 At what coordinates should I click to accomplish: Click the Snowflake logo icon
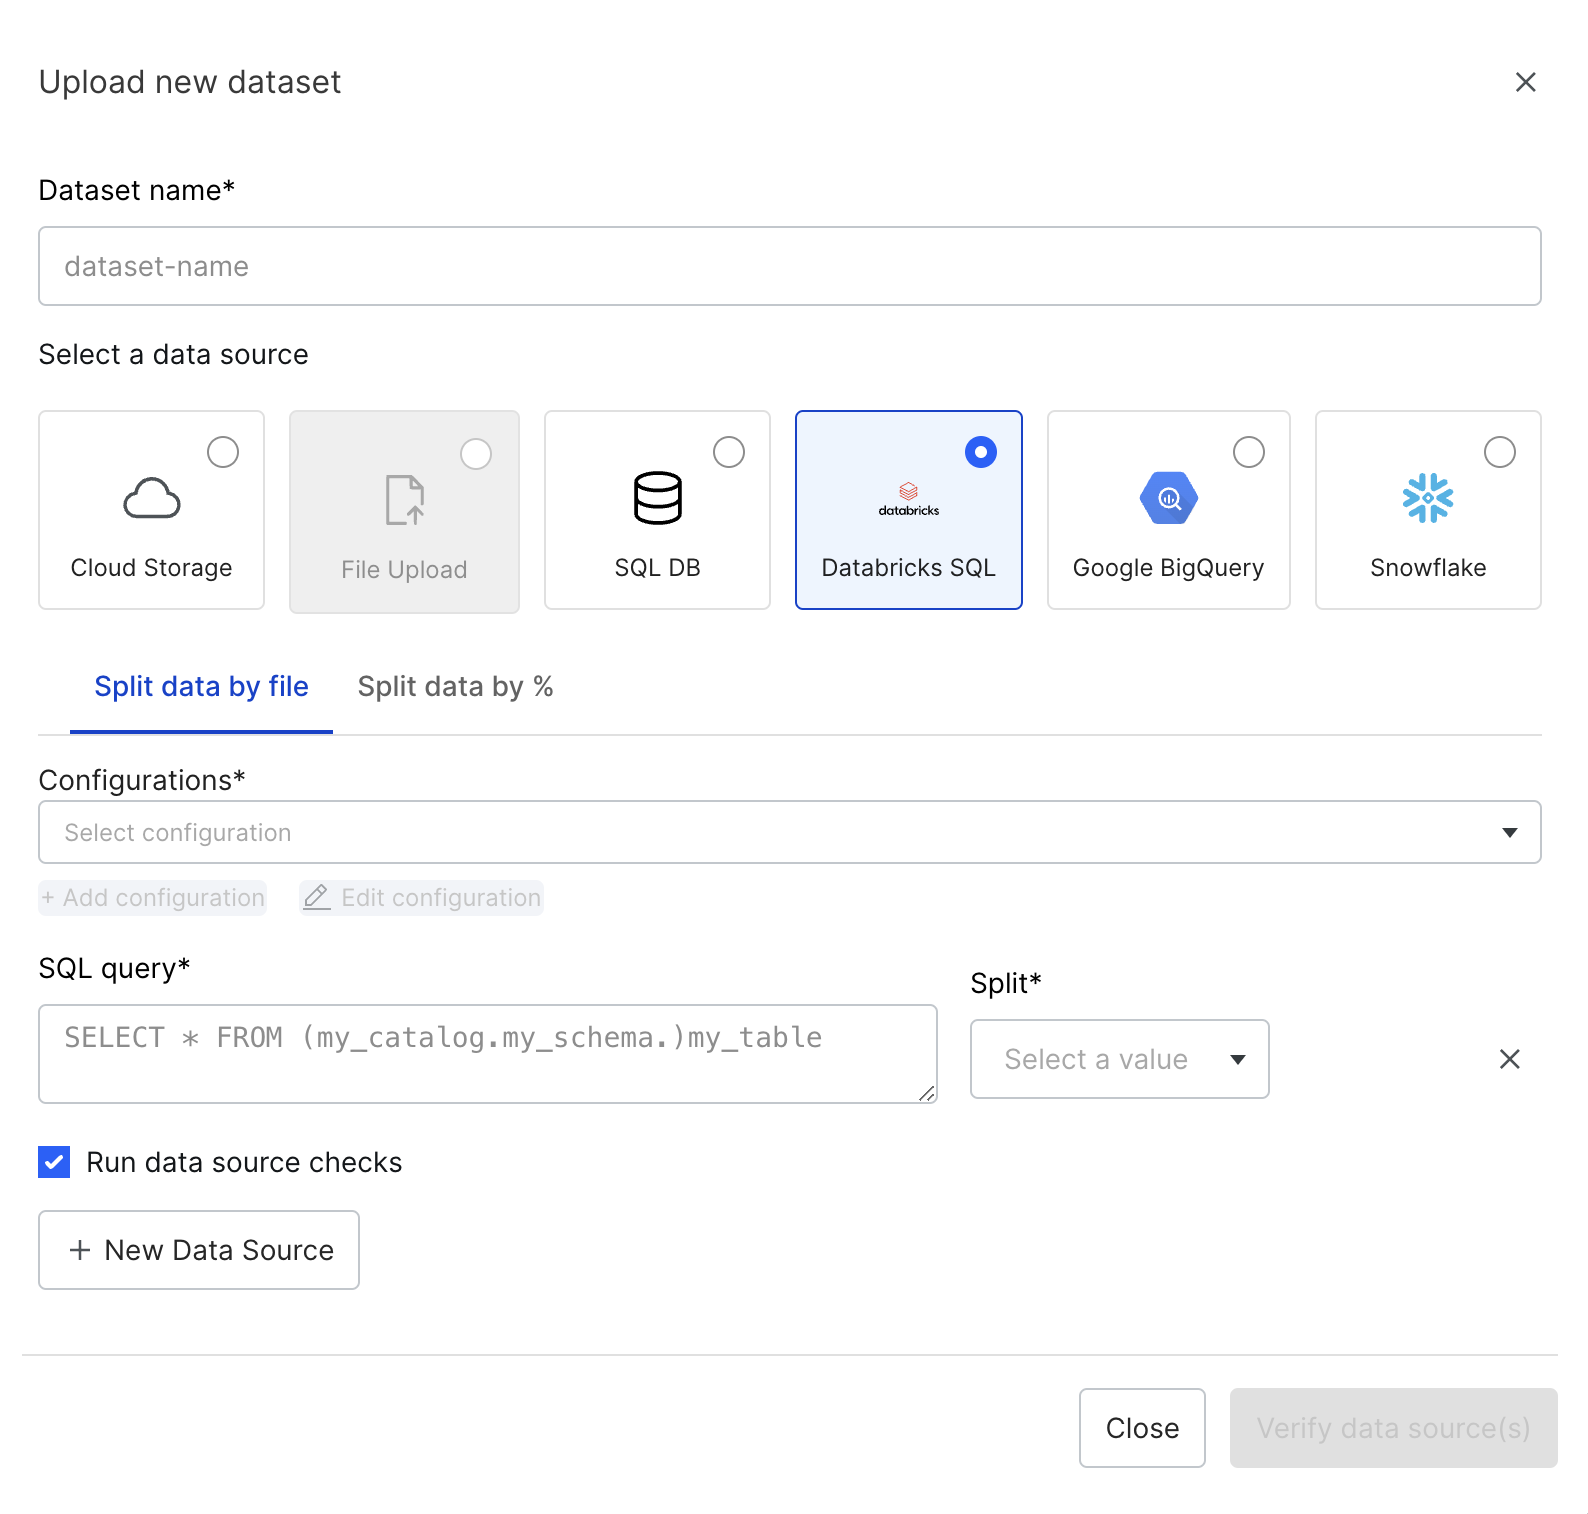pyautogui.click(x=1428, y=498)
